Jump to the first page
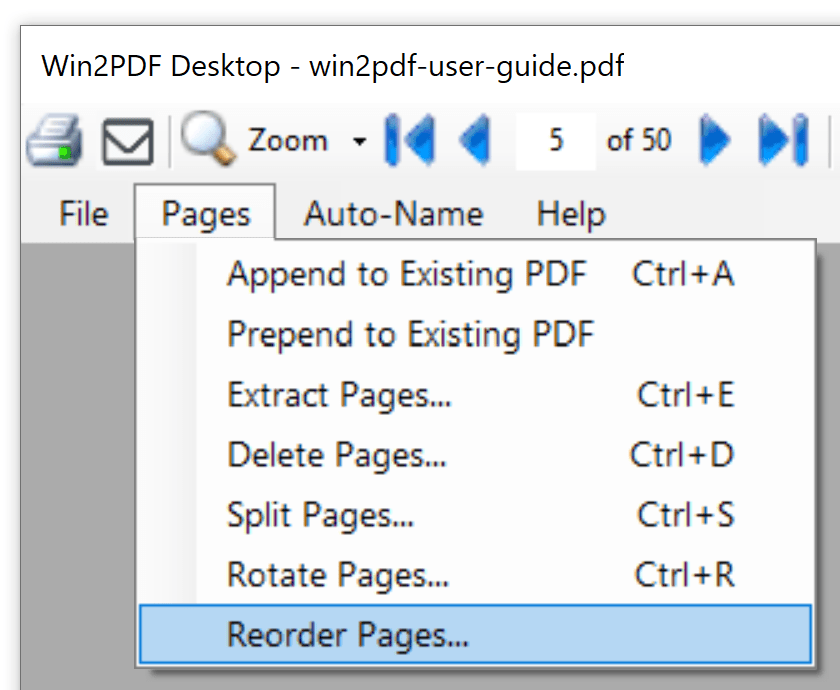 point(409,141)
